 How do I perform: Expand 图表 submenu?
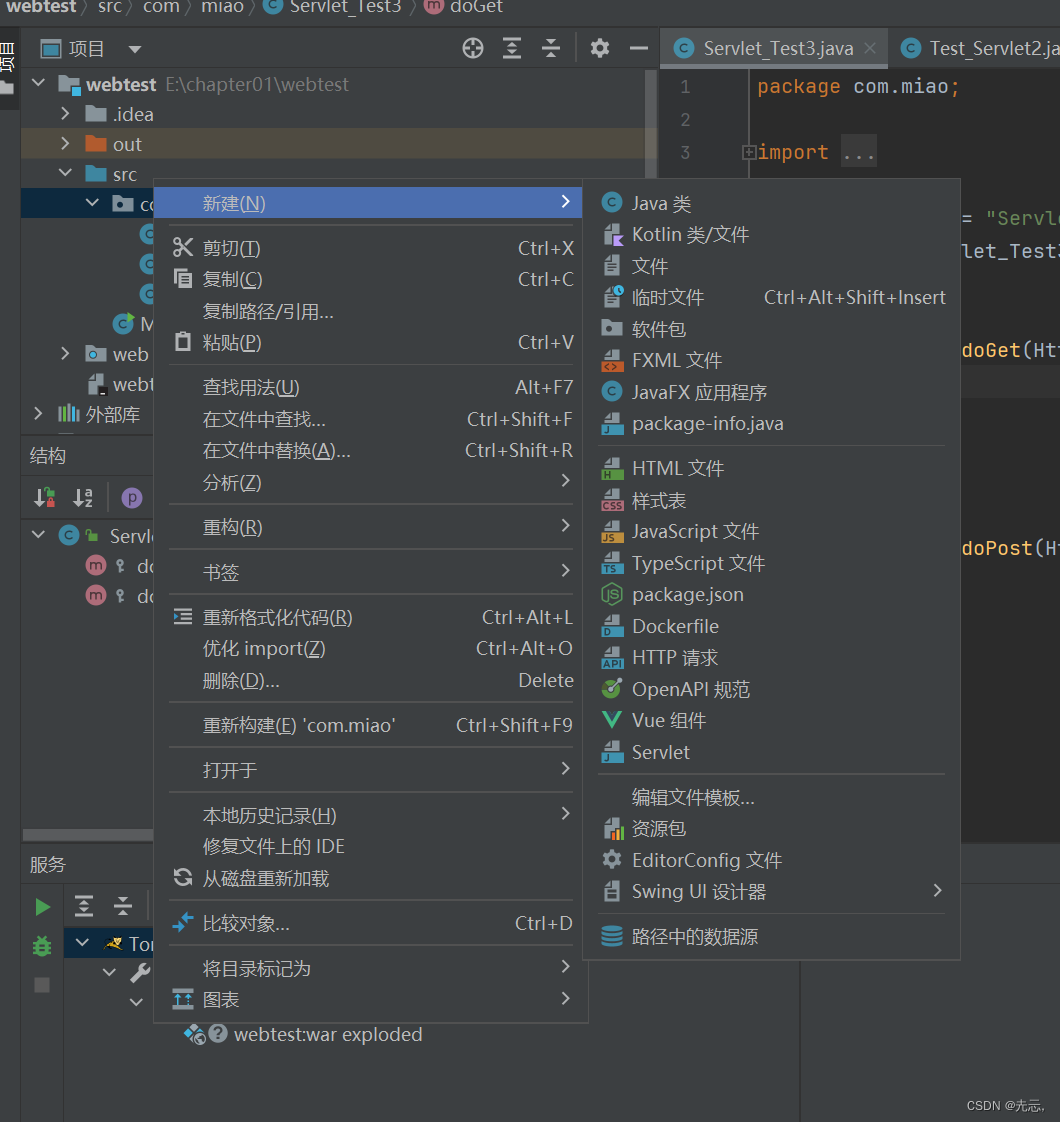[x=371, y=1000]
